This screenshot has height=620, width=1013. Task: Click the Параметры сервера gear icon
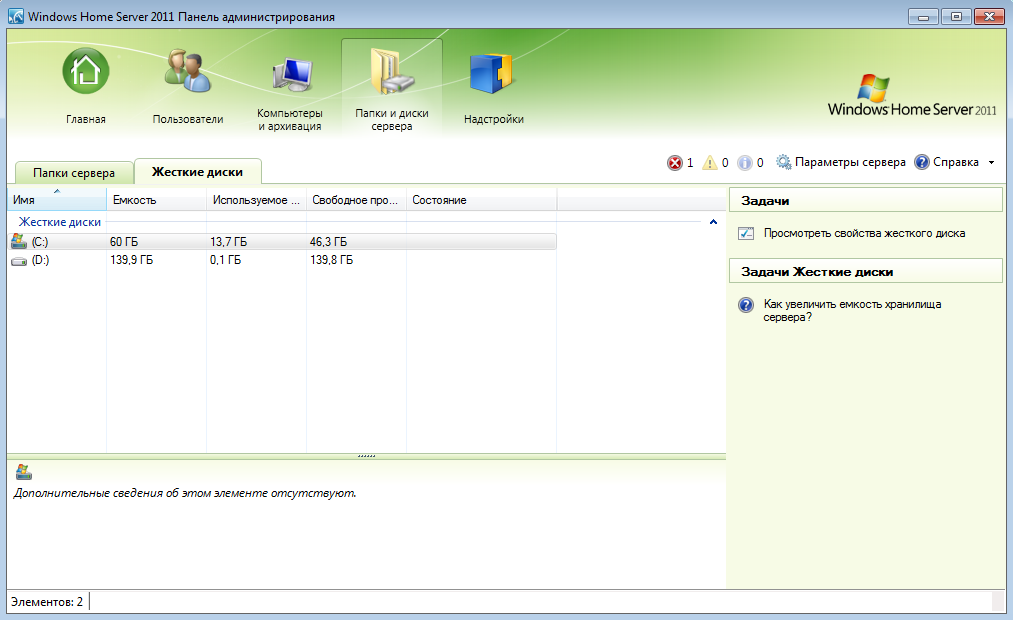pos(783,162)
